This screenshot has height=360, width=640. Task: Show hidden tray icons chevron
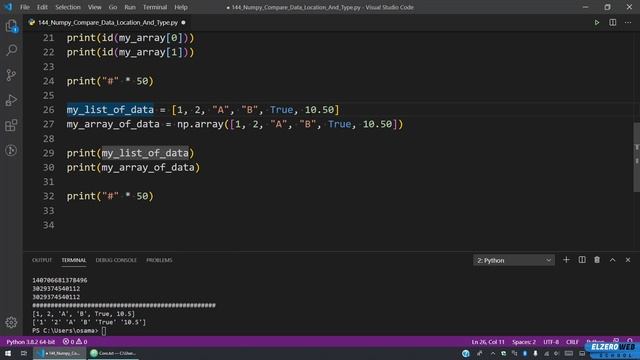pyautogui.click(x=493, y=353)
